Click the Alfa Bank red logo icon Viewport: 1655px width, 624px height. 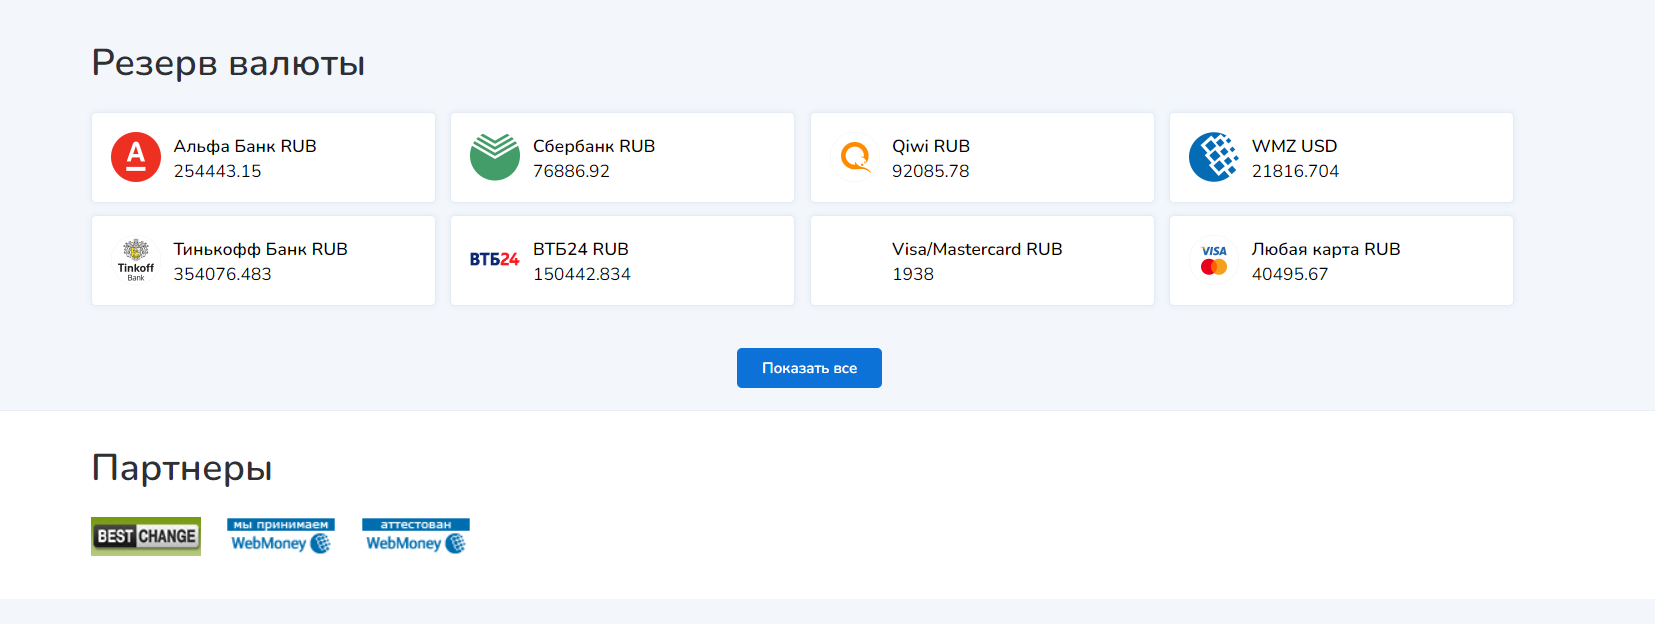coord(136,157)
